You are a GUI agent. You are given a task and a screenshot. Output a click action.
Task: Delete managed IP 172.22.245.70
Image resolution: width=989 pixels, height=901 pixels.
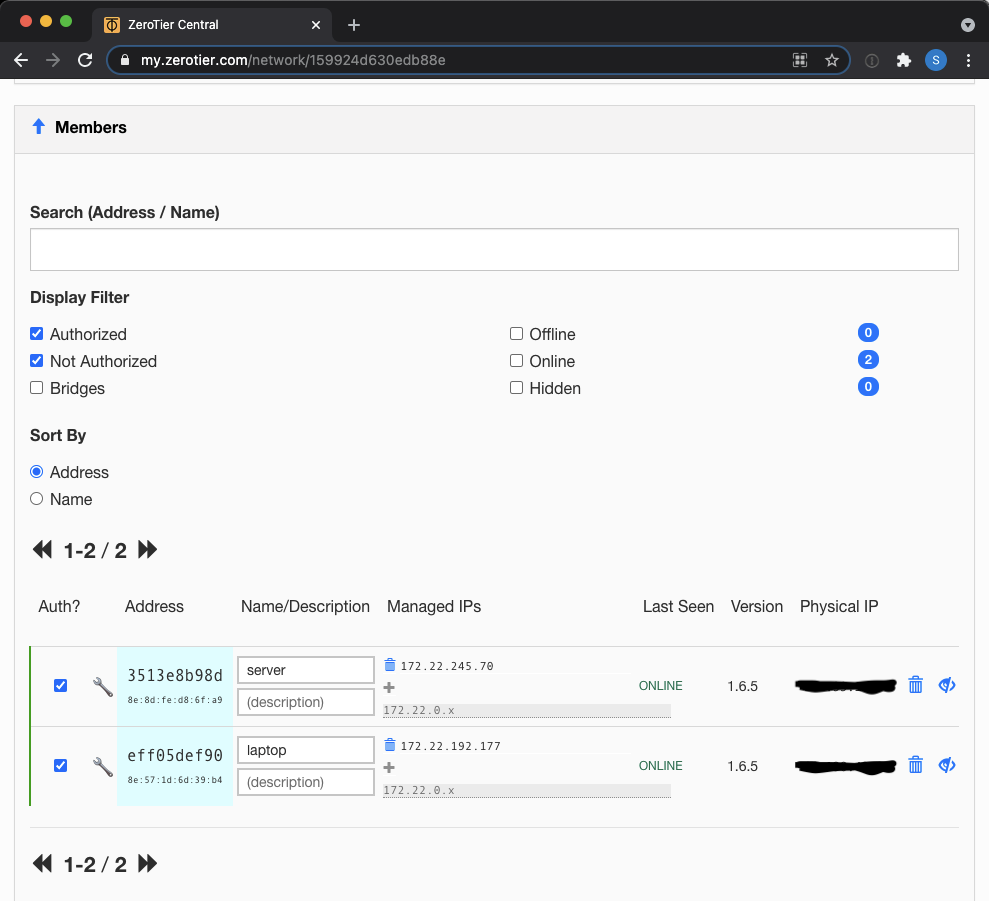390,665
